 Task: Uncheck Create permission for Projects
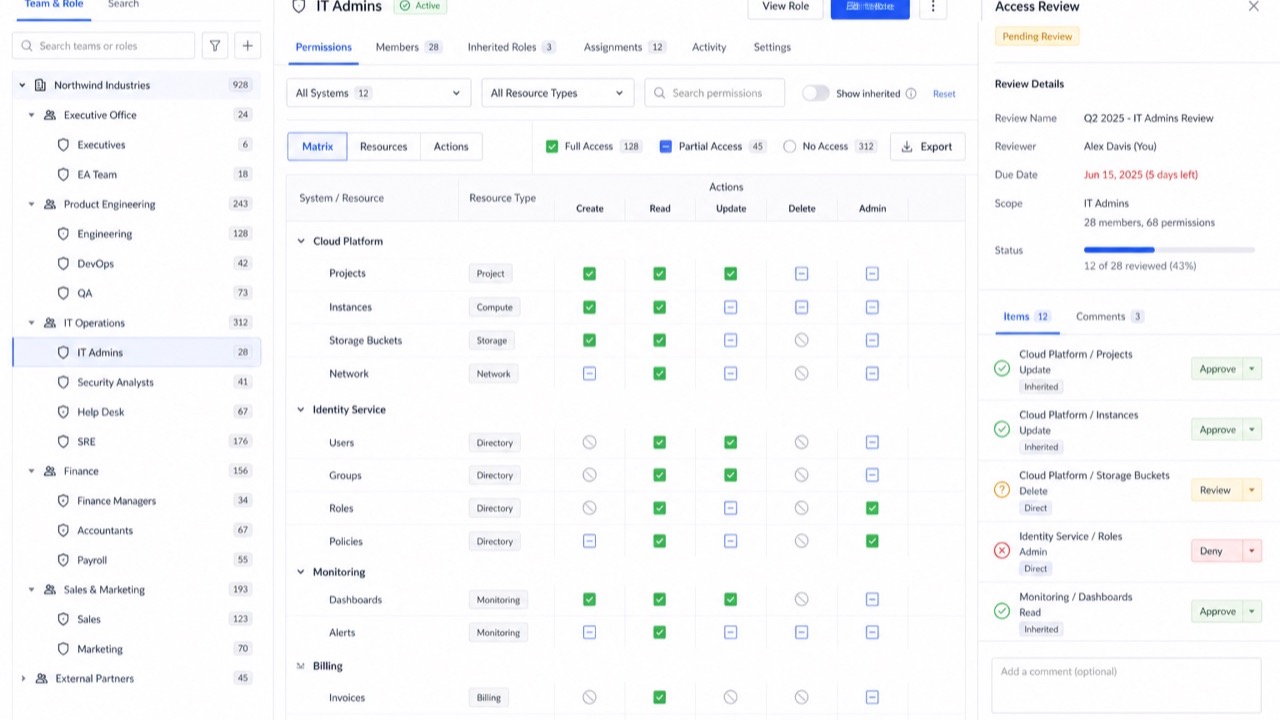(590, 273)
